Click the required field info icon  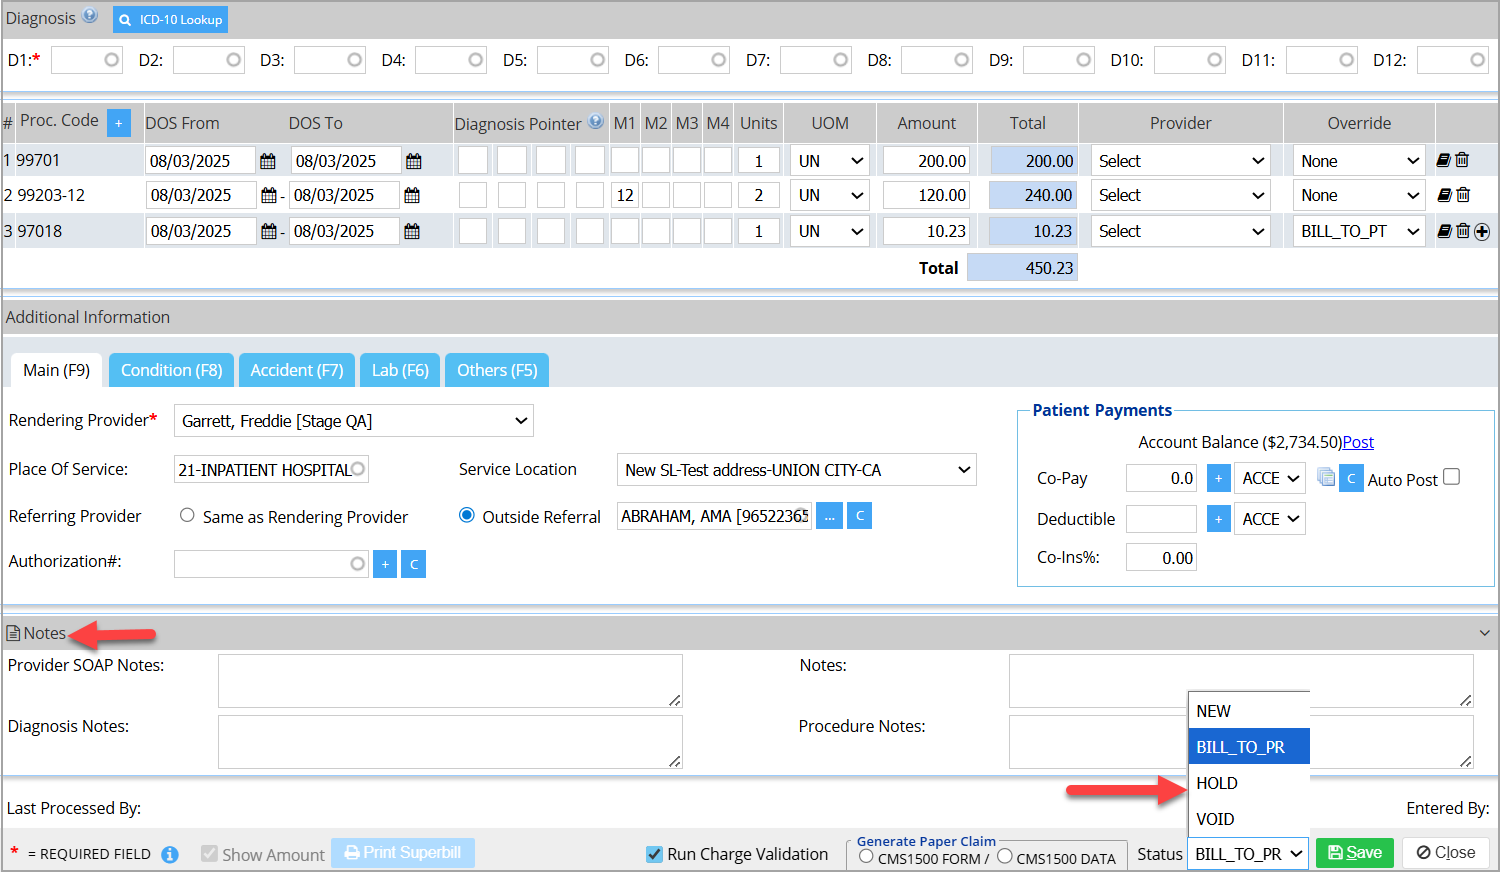pyautogui.click(x=170, y=854)
